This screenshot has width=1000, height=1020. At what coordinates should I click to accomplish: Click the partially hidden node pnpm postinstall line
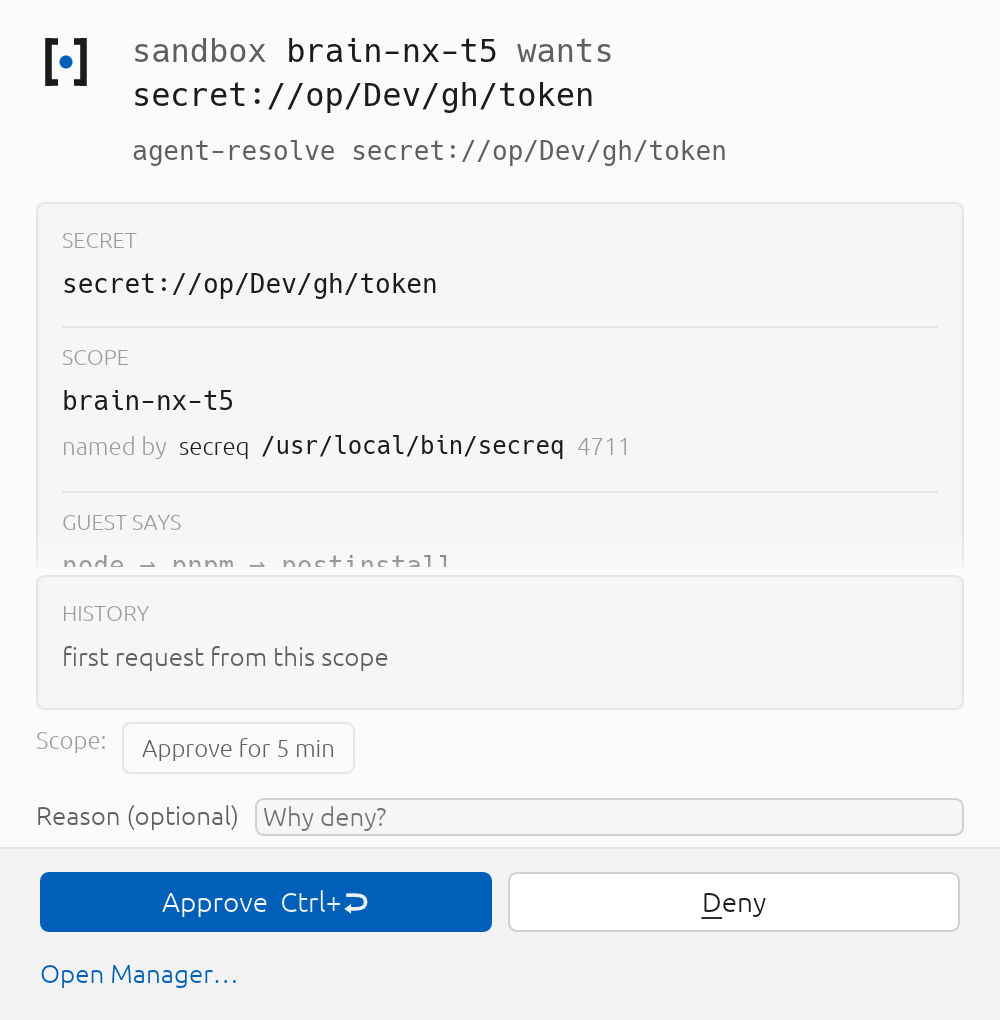(256, 560)
